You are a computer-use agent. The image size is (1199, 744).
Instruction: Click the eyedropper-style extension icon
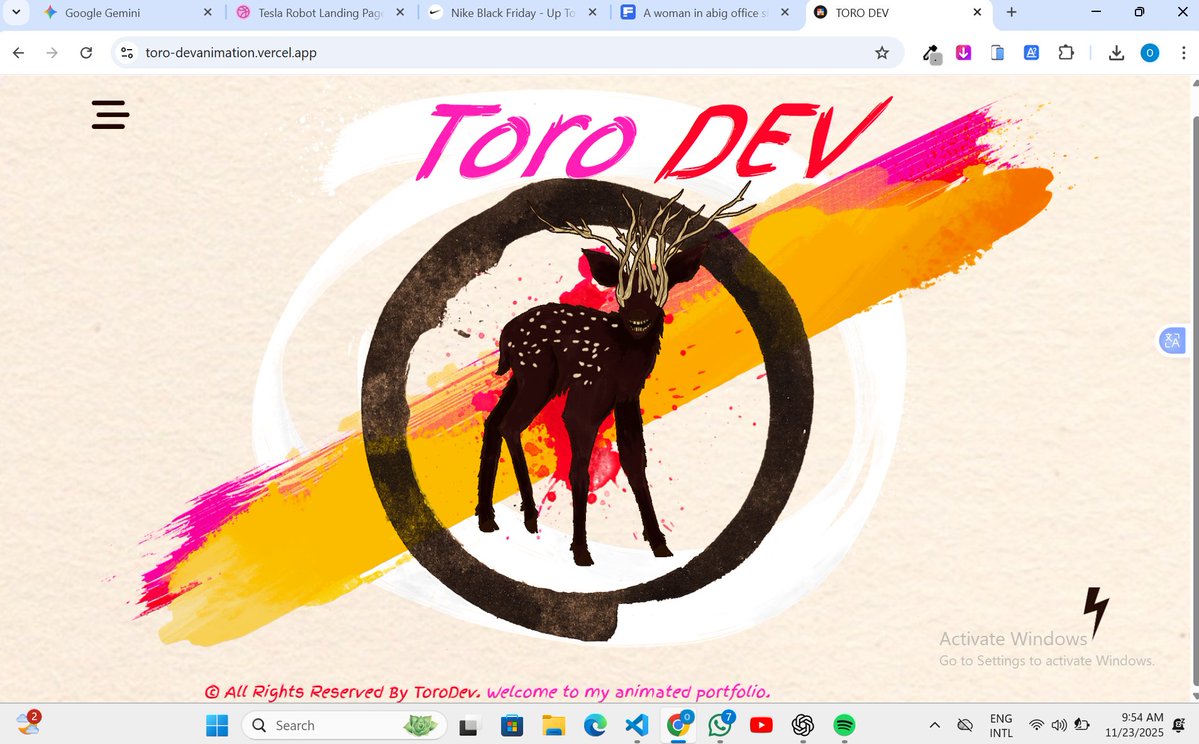coord(931,53)
